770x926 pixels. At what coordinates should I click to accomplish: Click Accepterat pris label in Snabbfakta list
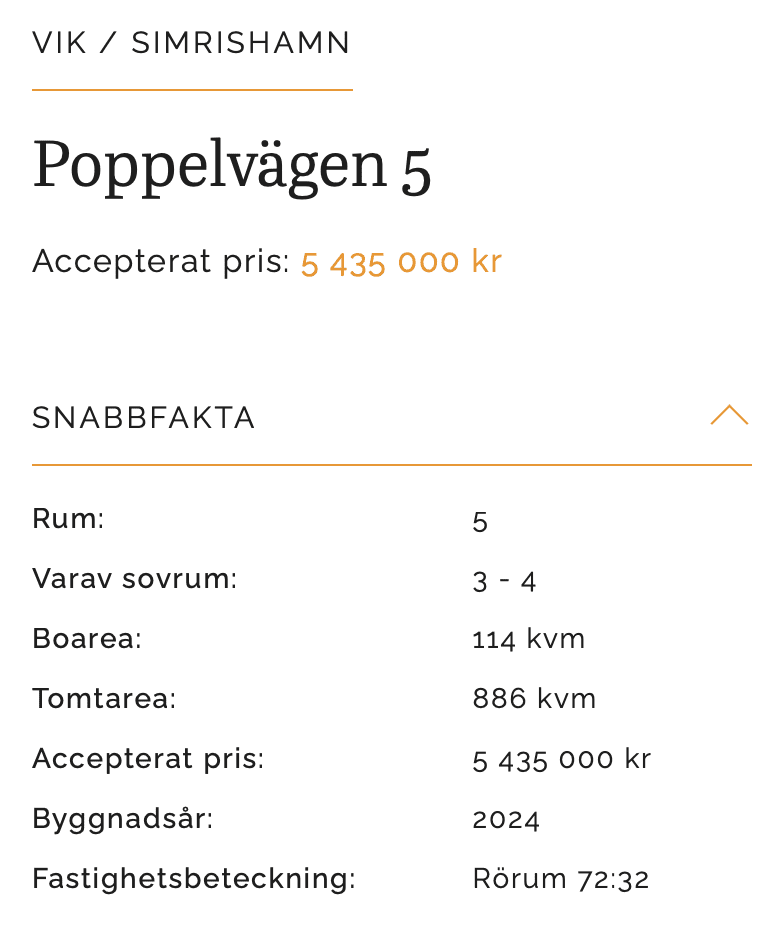pos(148,759)
